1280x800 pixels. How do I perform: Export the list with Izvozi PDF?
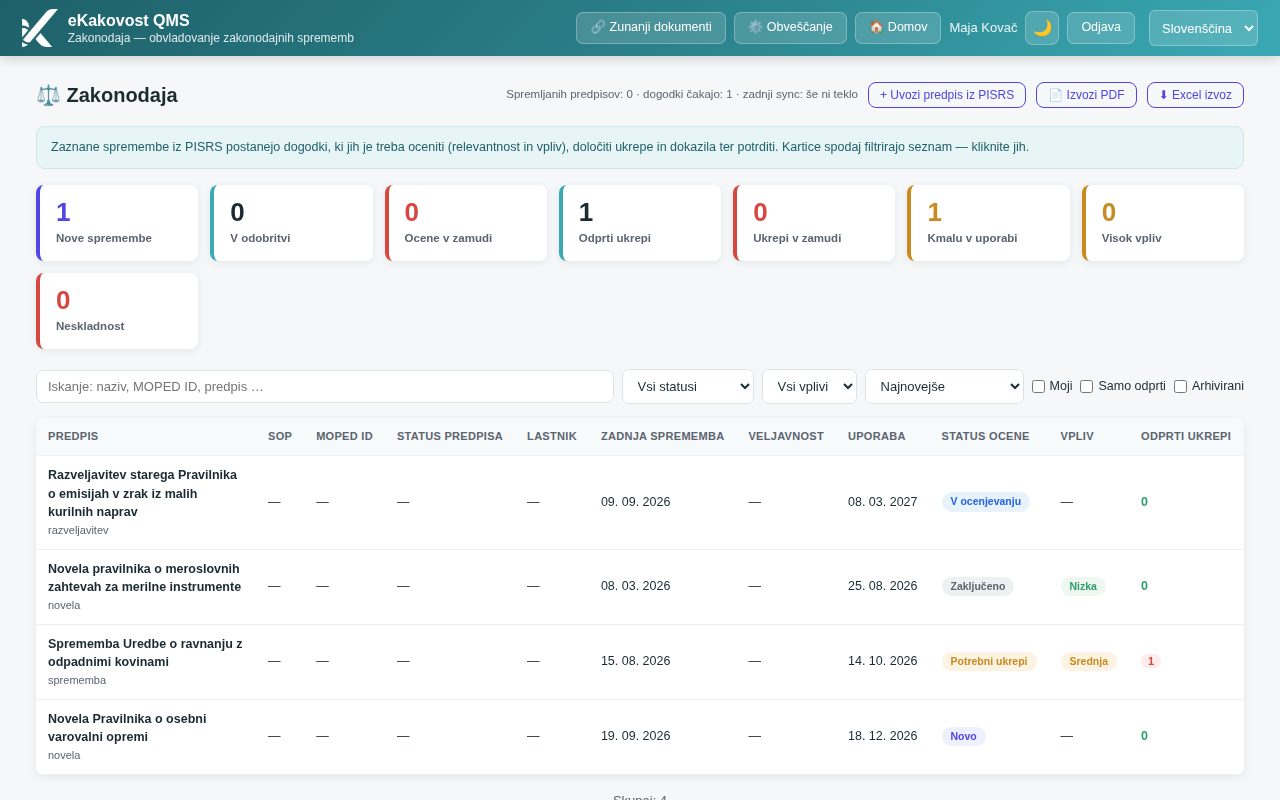click(x=1086, y=95)
